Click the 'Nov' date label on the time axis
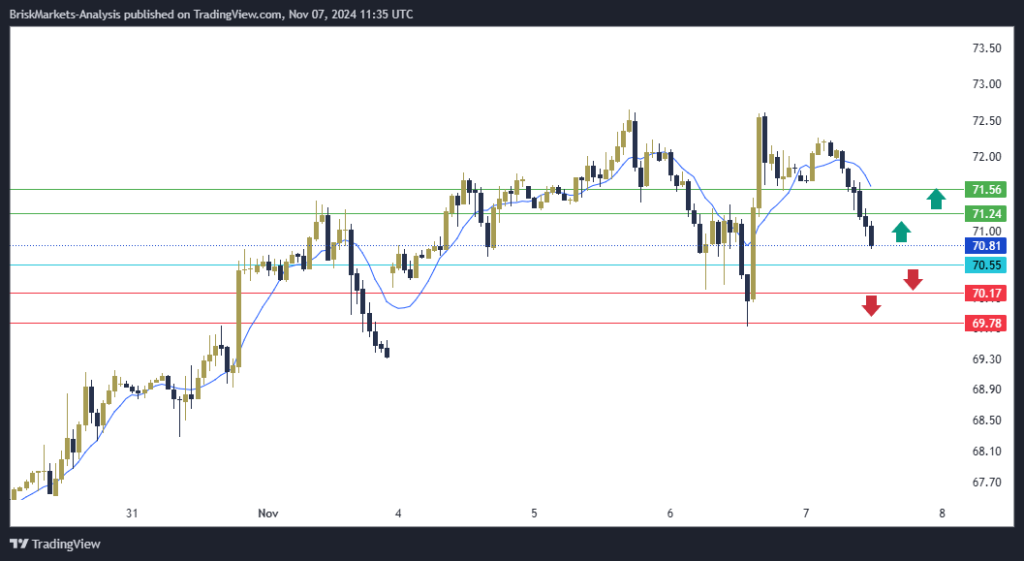Screen dimensions: 1024x561 point(267,513)
